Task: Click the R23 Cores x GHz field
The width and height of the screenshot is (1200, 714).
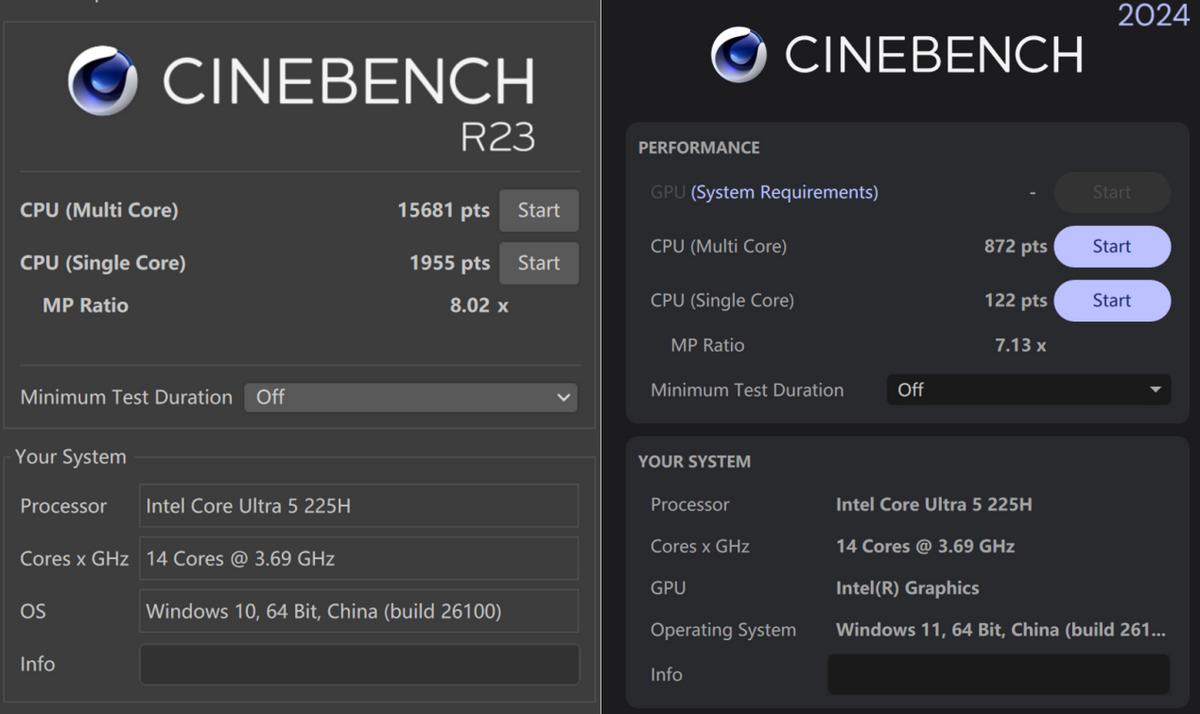Action: click(x=358, y=558)
